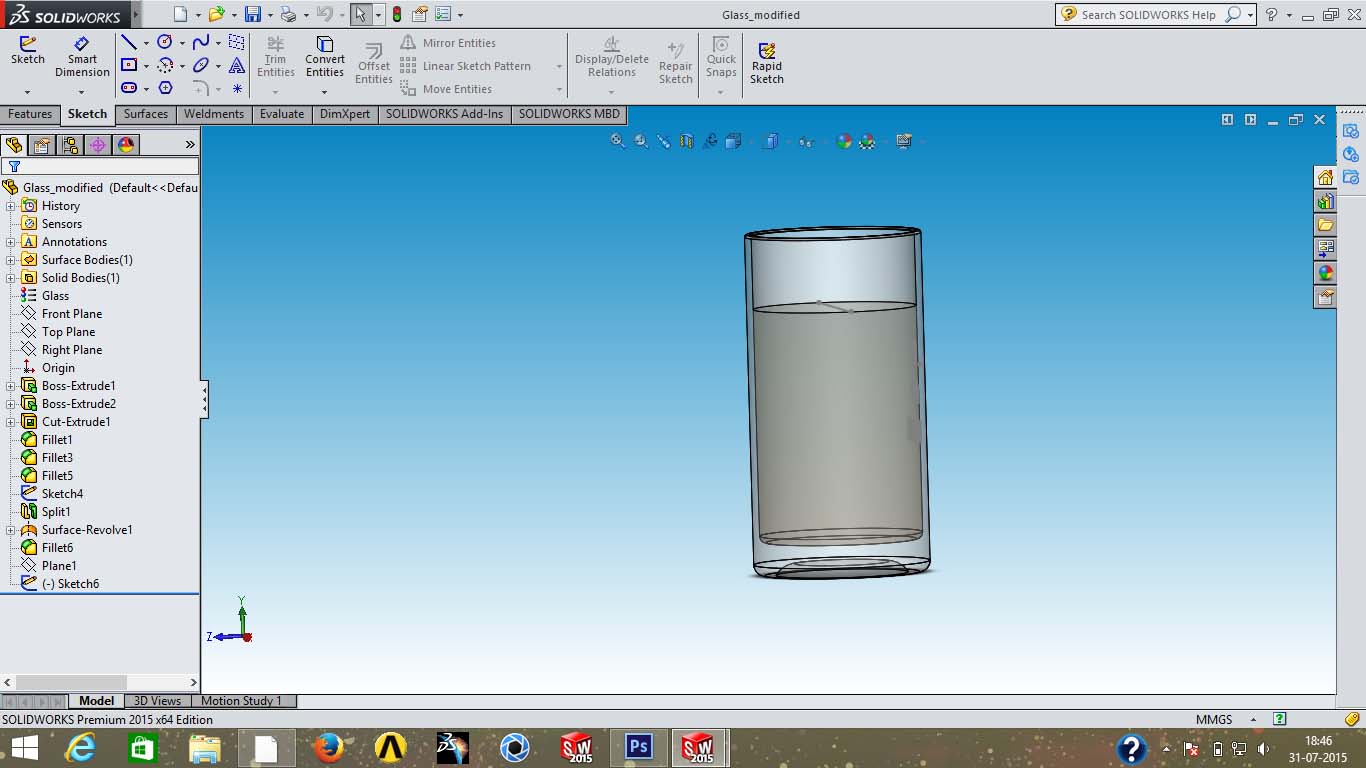Open the DimXpert tab

345,114
